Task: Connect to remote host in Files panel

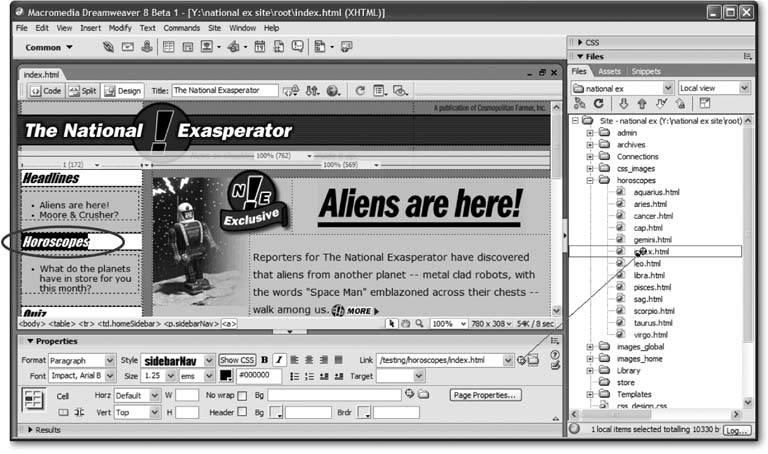Action: 580,103
